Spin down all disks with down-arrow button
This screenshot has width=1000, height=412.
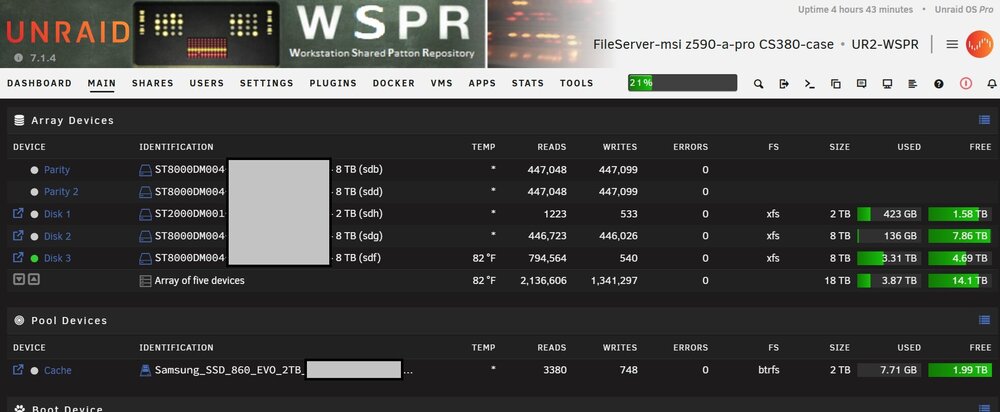click(19, 279)
